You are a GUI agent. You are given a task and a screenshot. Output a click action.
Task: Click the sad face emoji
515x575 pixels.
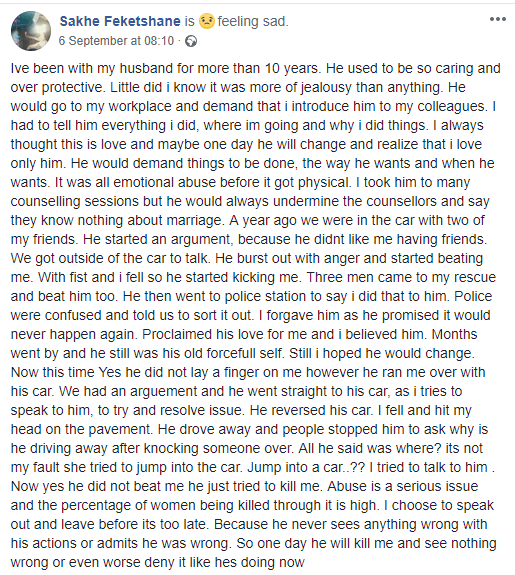207,21
